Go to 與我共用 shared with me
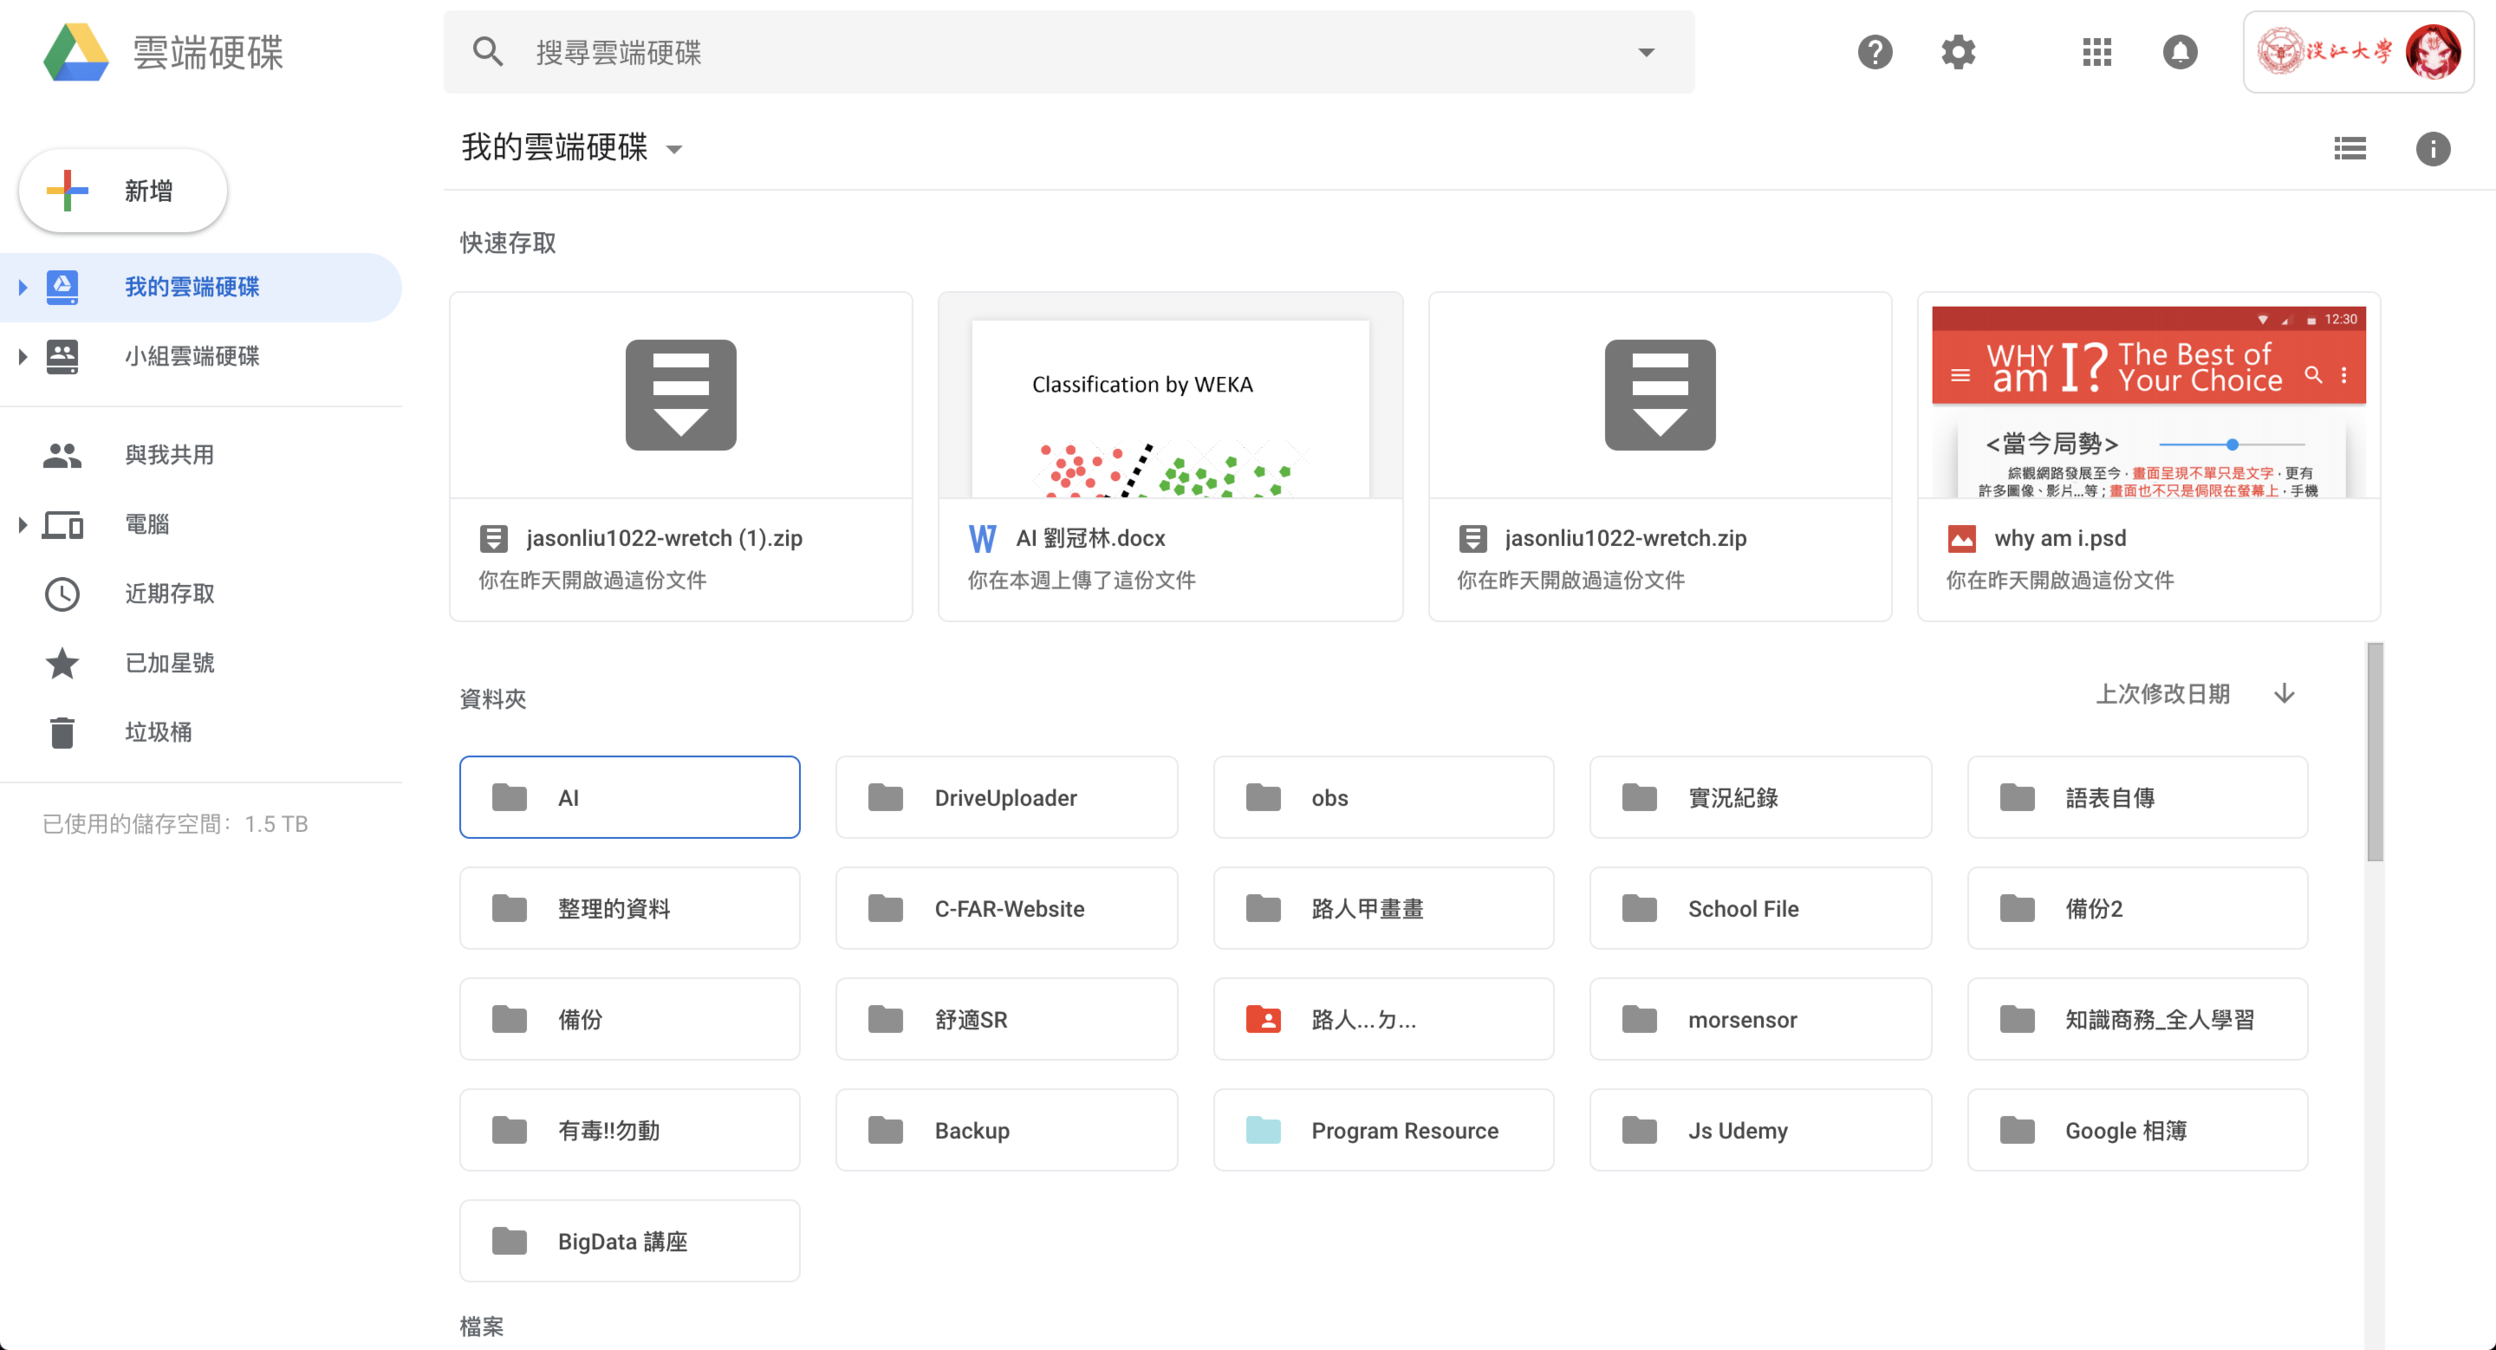 tap(169, 455)
